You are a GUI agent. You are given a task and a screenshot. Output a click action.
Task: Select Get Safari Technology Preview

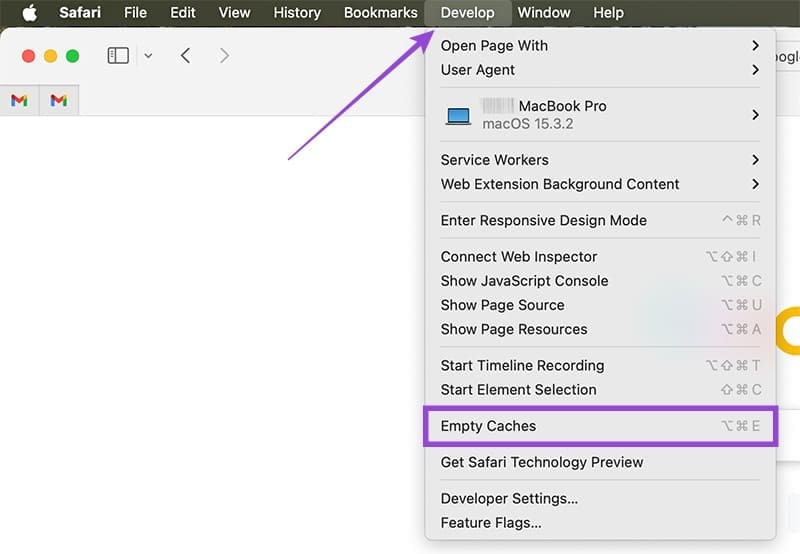(601, 462)
